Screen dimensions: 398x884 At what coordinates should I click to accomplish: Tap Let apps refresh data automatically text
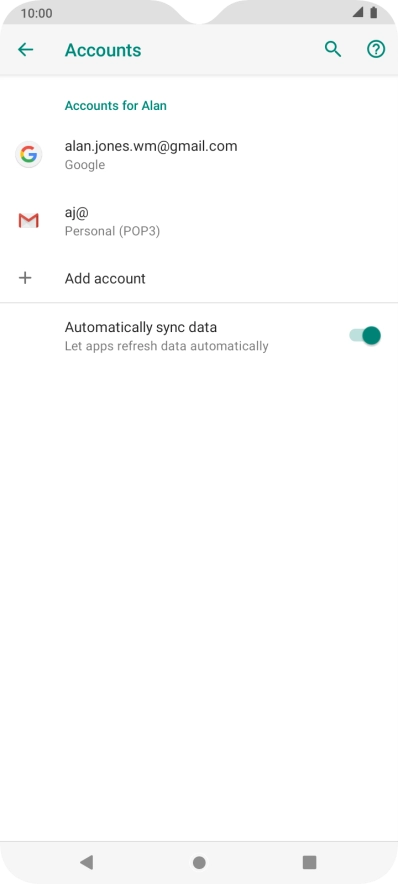pyautogui.click(x=166, y=346)
